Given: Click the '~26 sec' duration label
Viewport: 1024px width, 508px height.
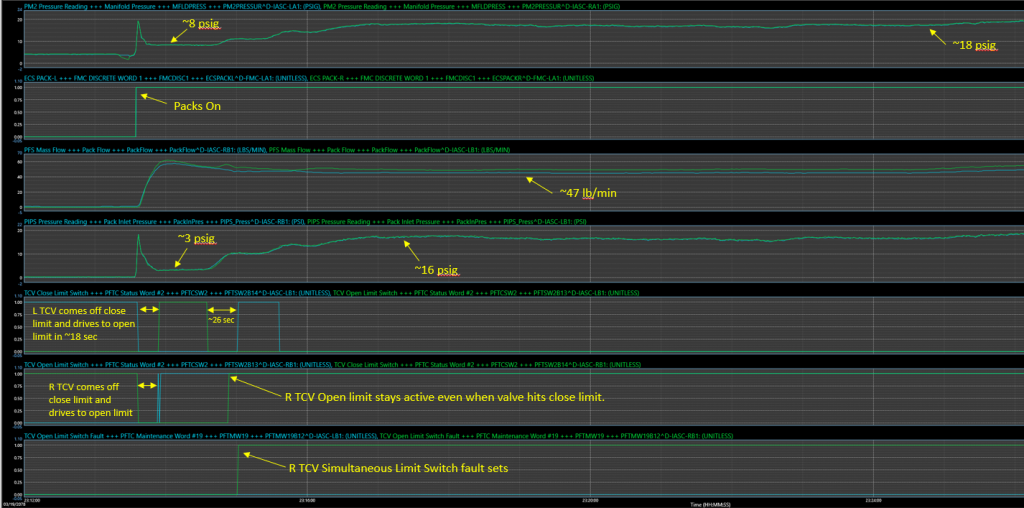Looking at the screenshot, I should click(221, 320).
